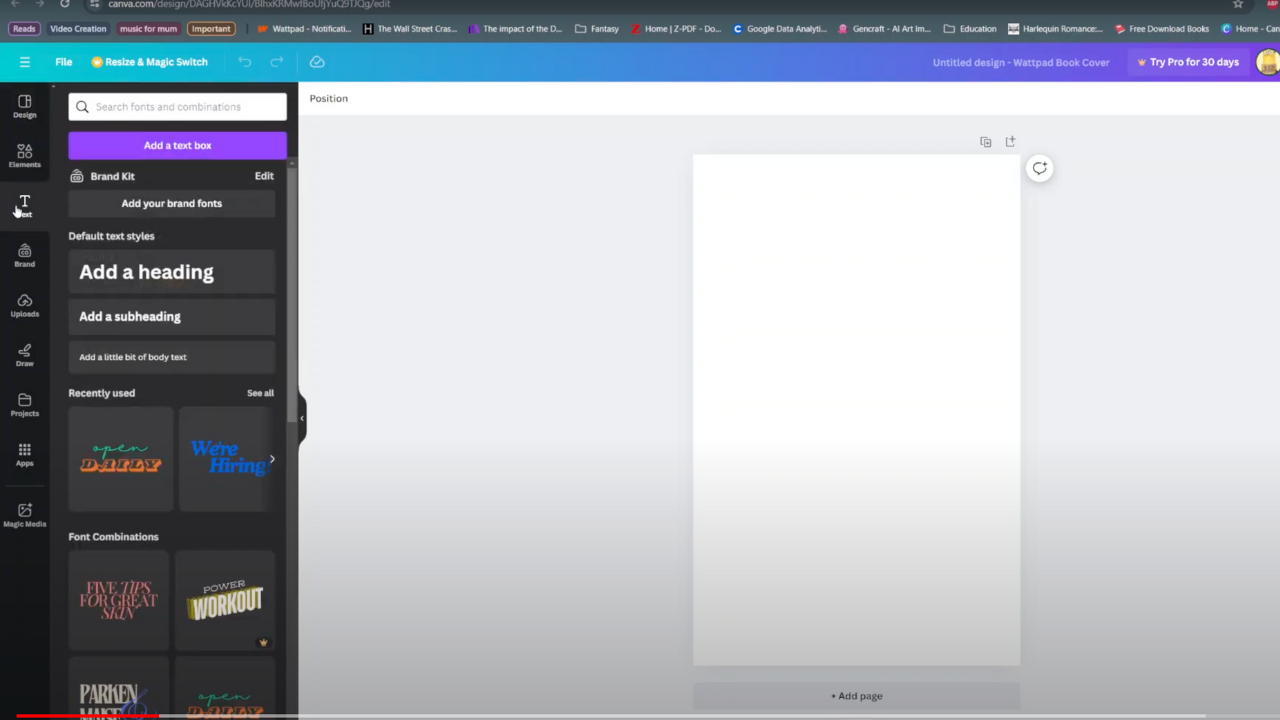1280x720 pixels.
Task: Select the open DAILY recent font thumbnail
Action: coord(121,459)
